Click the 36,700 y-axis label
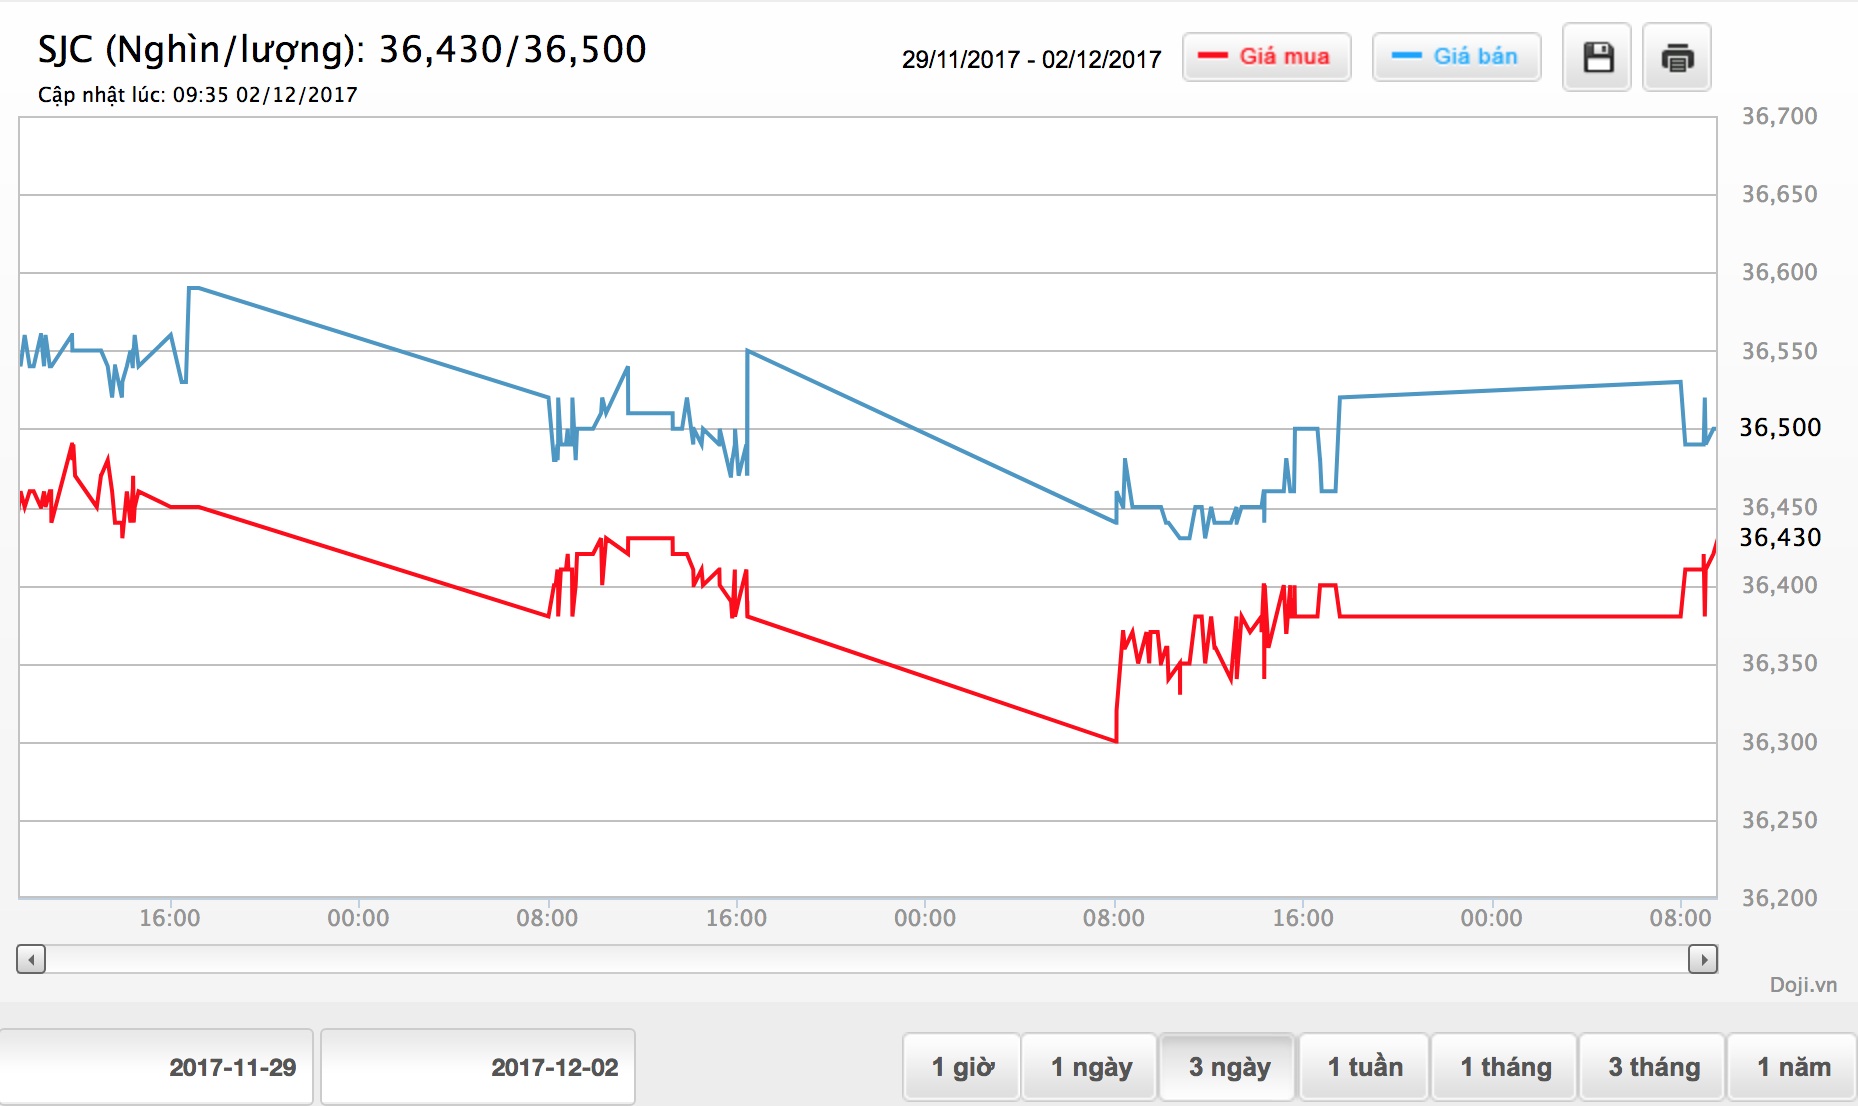1858x1106 pixels. (1779, 116)
